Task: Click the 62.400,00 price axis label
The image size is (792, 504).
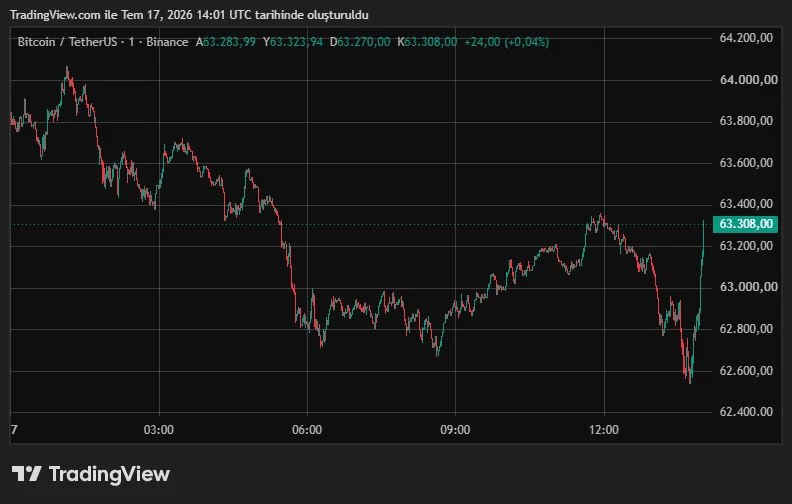Action: coord(746,412)
